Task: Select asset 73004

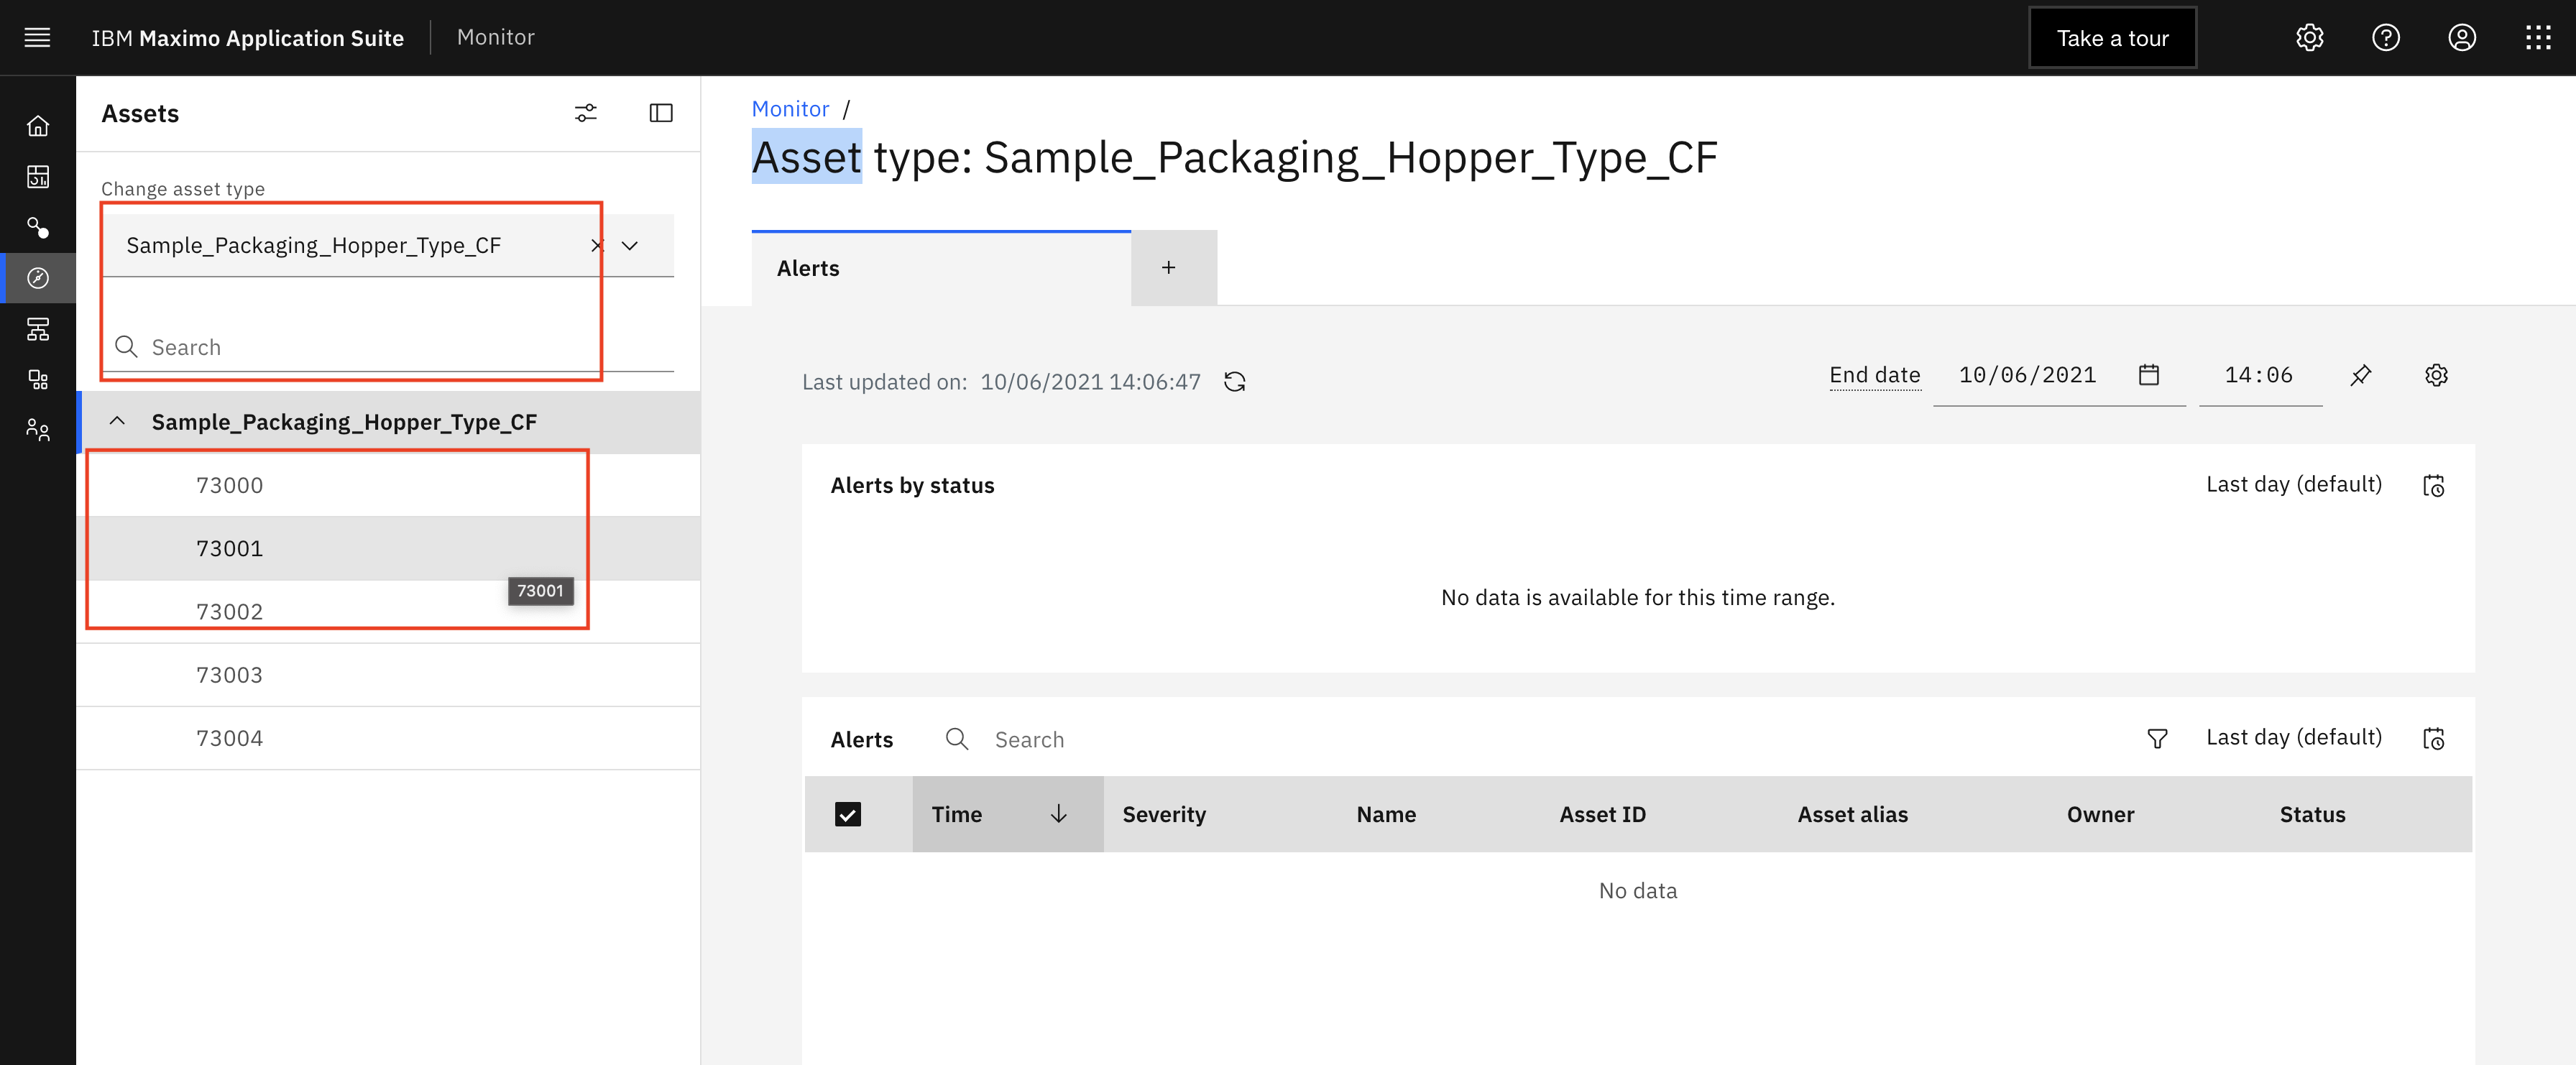Action: 388,738
